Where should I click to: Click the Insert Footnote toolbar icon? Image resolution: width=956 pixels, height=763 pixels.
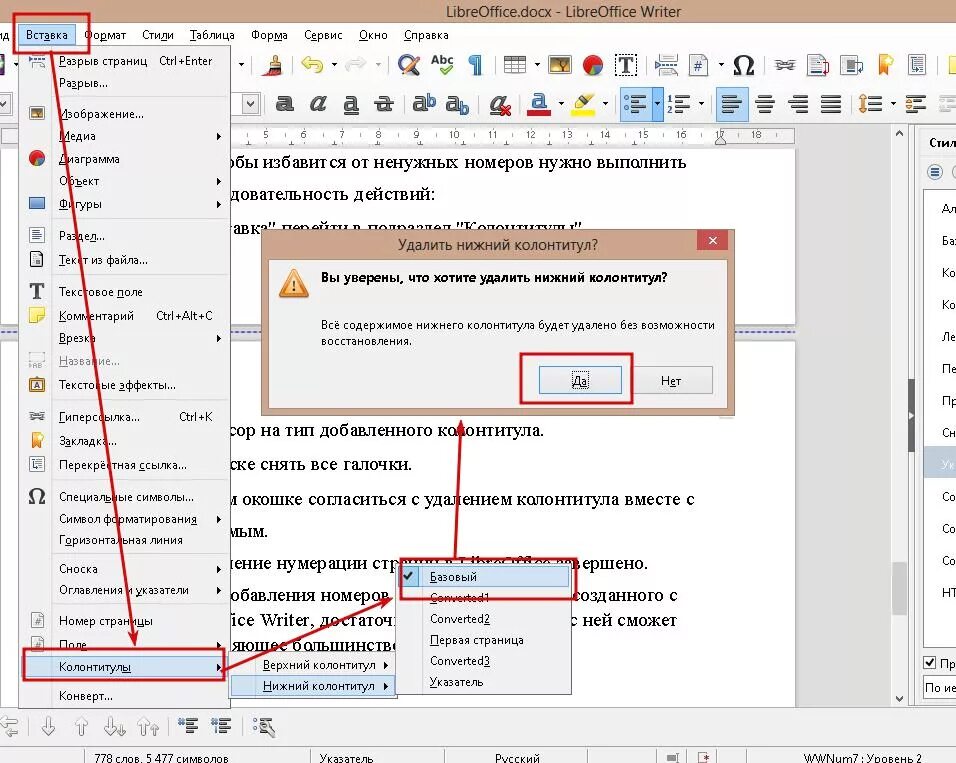[x=818, y=65]
